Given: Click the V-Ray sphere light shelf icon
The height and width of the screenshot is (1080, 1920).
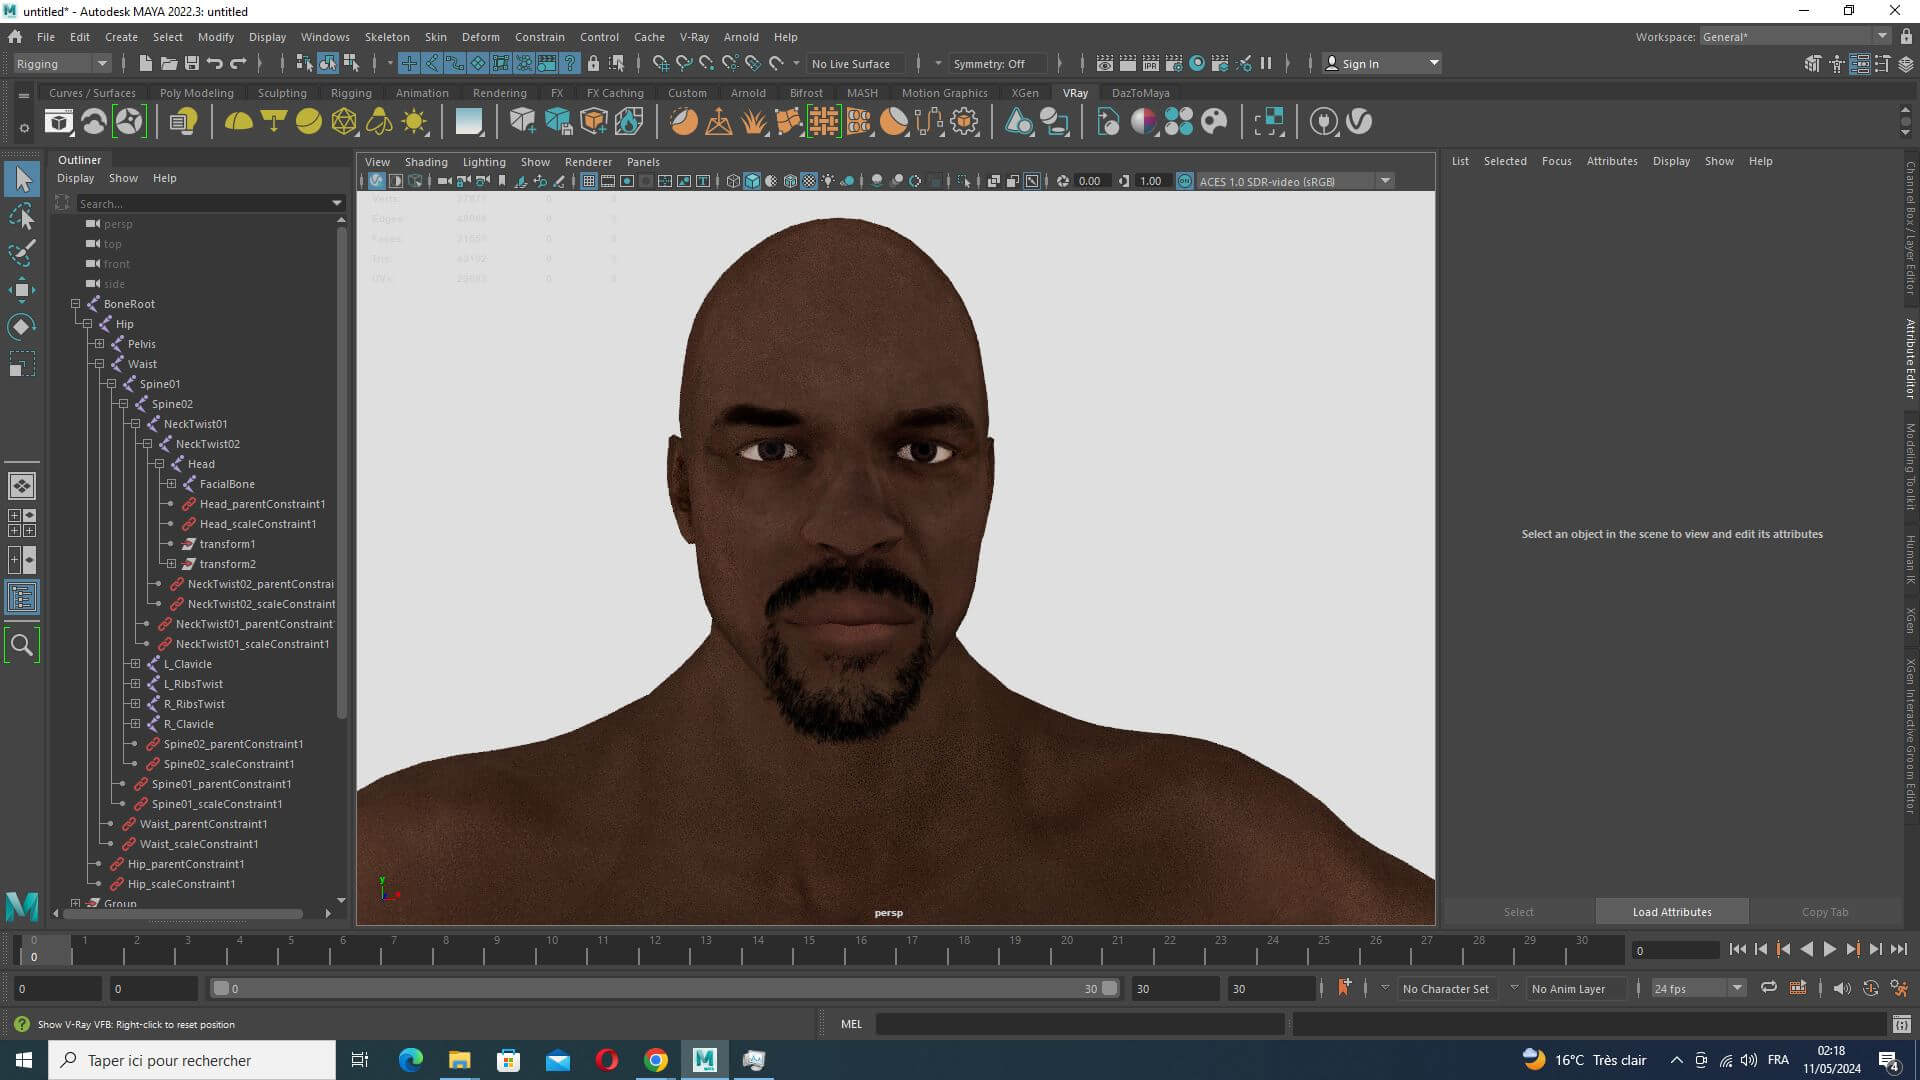Looking at the screenshot, I should [x=309, y=122].
